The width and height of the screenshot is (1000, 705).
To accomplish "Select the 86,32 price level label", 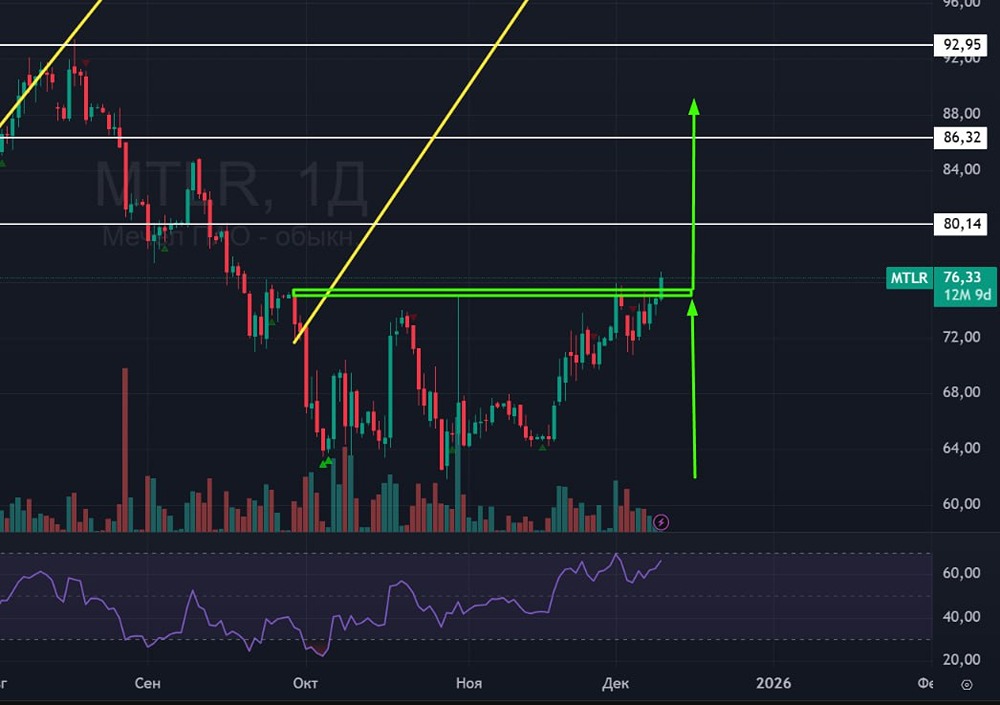I will (x=960, y=137).
